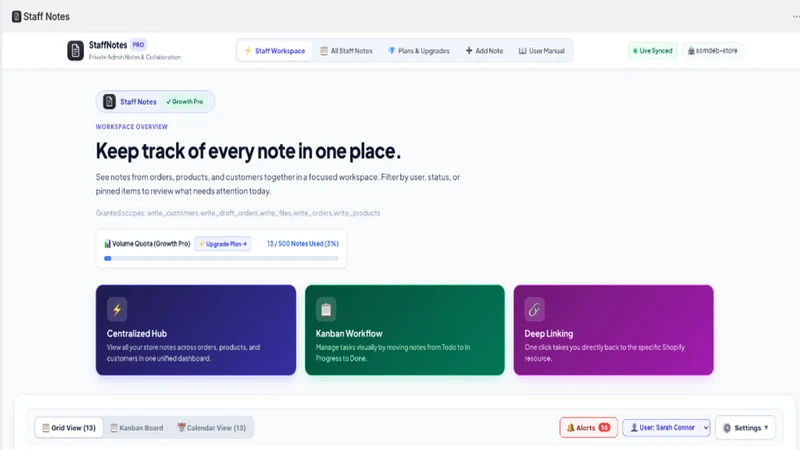Click the user icon in User dropdown
800x450 pixels.
point(634,428)
